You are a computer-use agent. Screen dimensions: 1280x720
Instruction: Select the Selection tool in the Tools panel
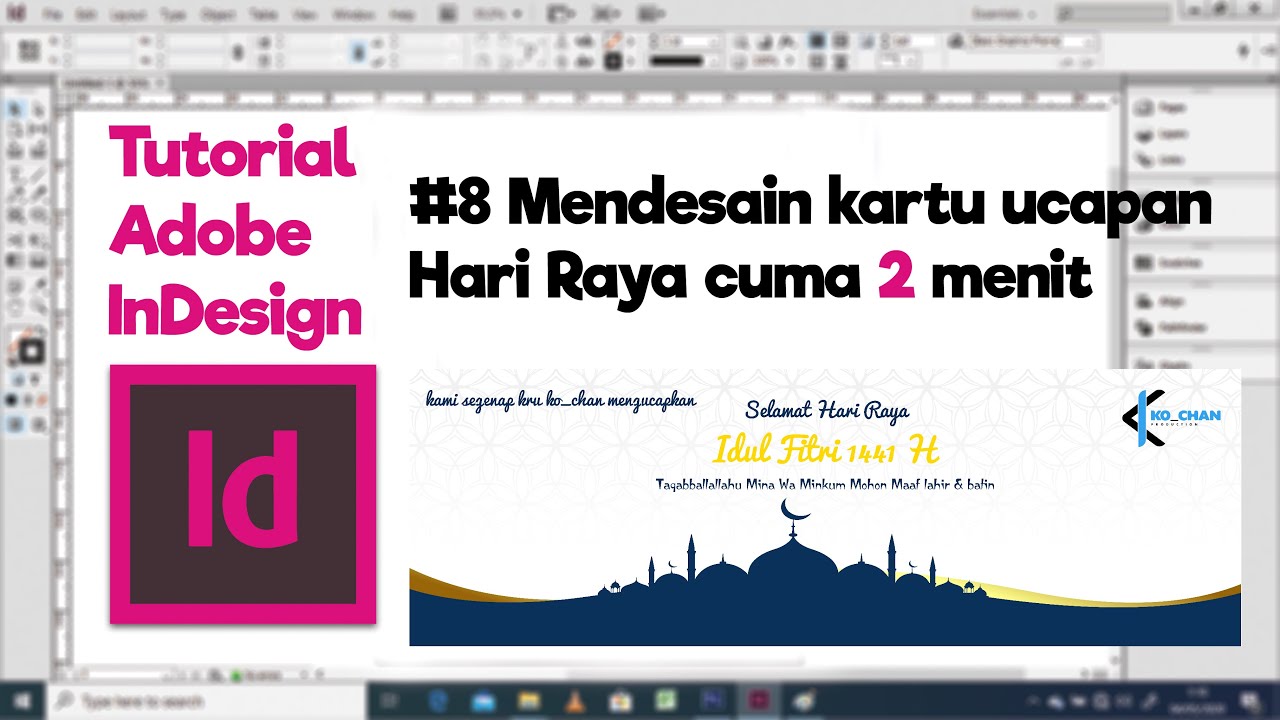(x=17, y=110)
